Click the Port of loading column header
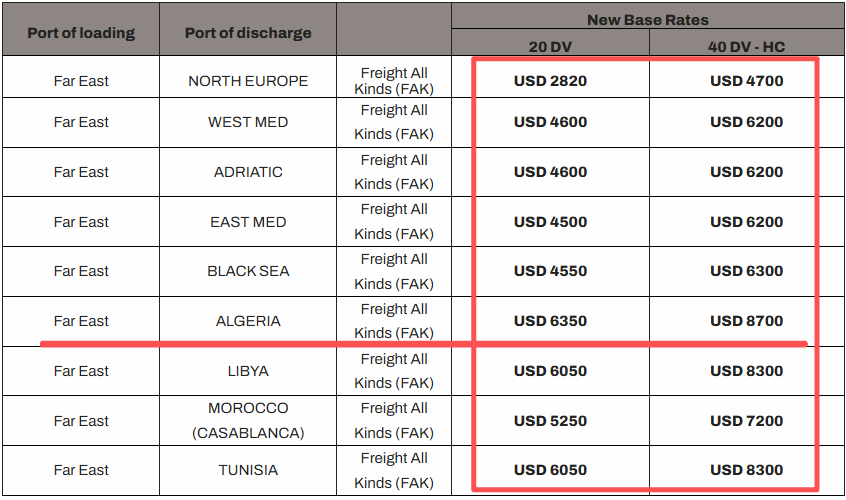 (x=81, y=33)
